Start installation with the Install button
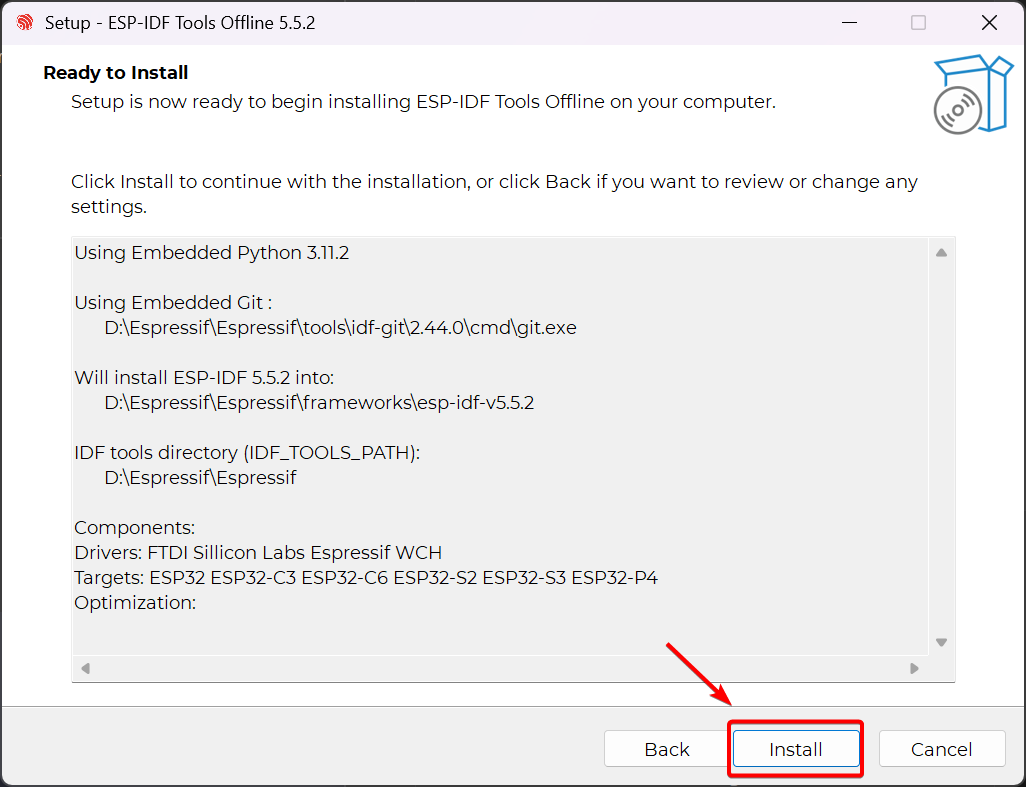Image resolution: width=1026 pixels, height=787 pixels. (796, 749)
